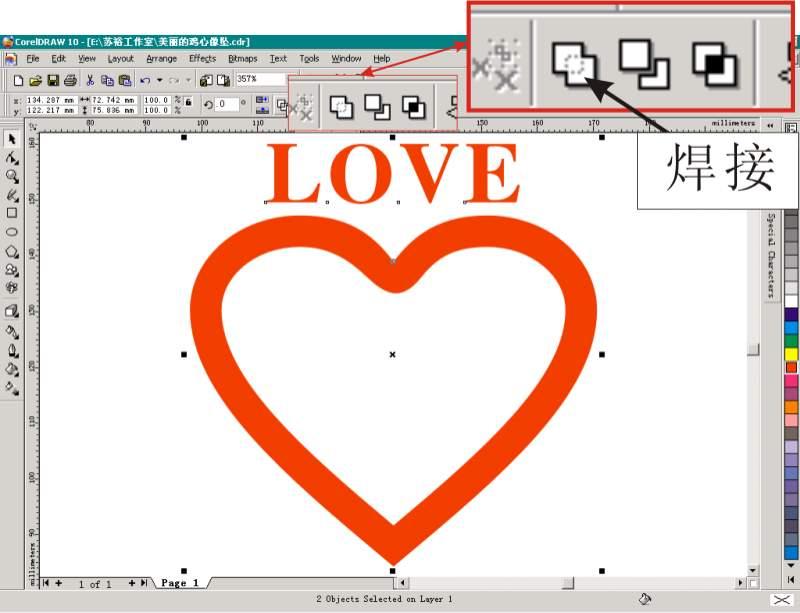The image size is (800, 613).
Task: Click New document icon
Action: (18, 80)
